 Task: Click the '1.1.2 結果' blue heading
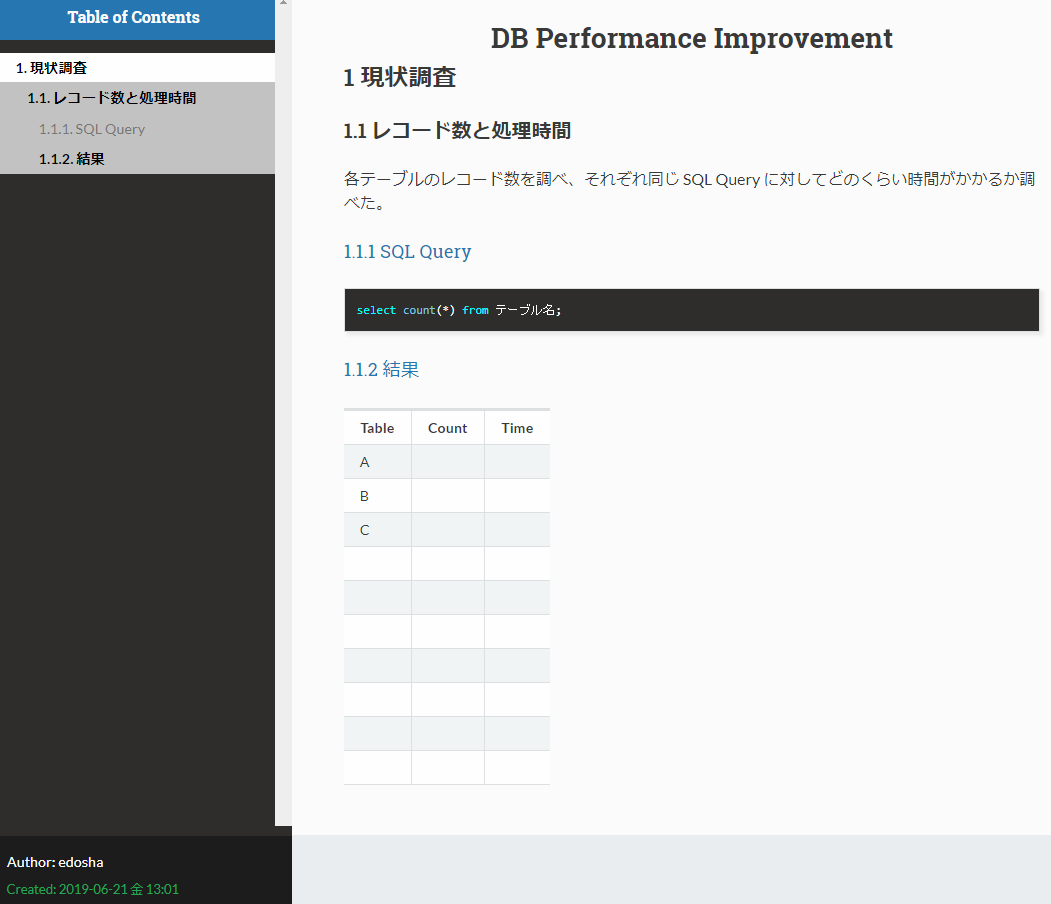point(381,369)
